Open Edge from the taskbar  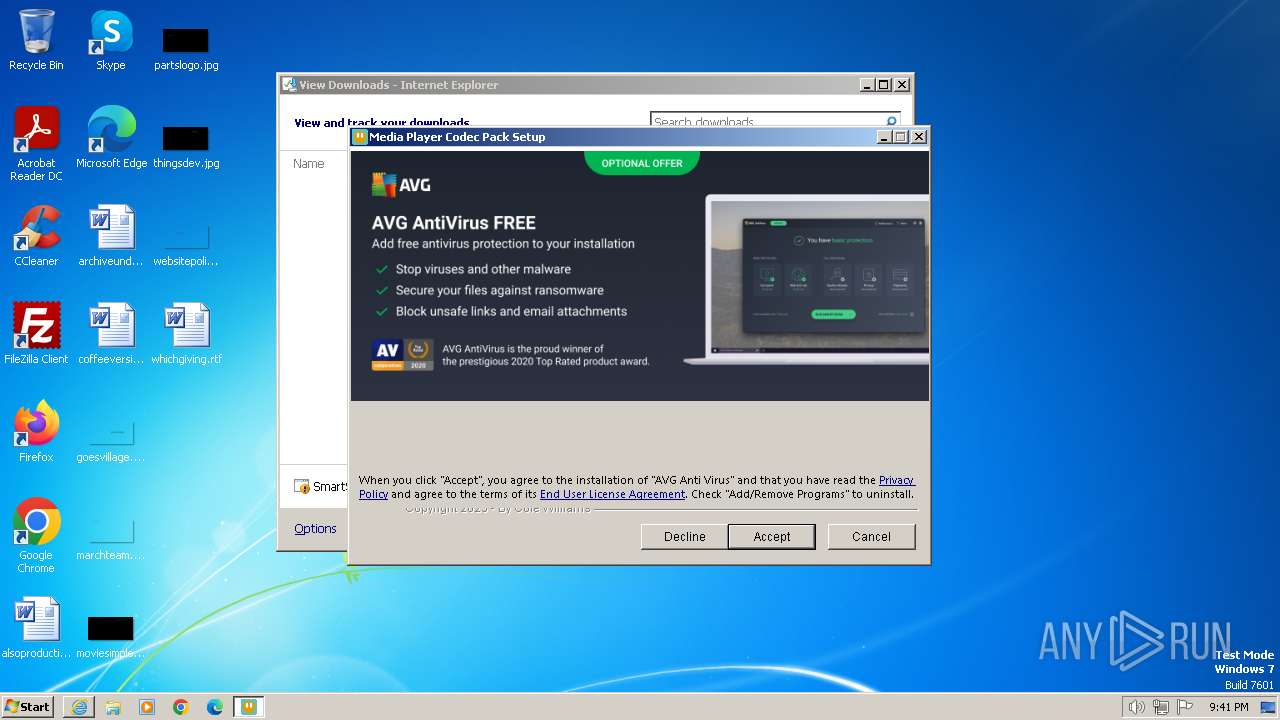215,707
